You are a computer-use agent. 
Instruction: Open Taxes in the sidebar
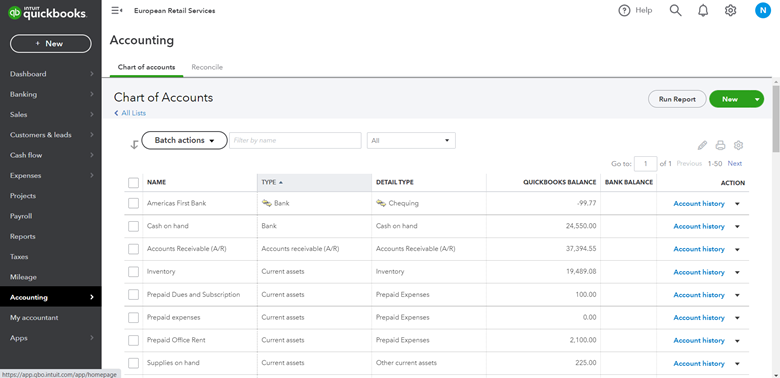pos(51,257)
